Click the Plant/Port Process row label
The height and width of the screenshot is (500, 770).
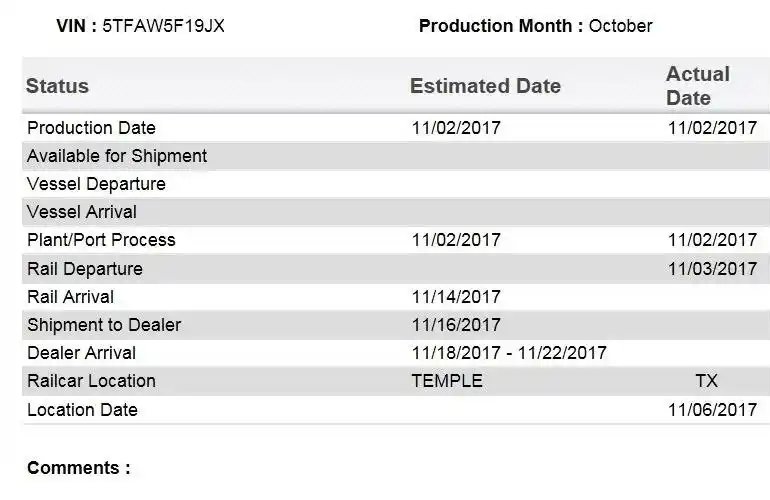click(101, 240)
